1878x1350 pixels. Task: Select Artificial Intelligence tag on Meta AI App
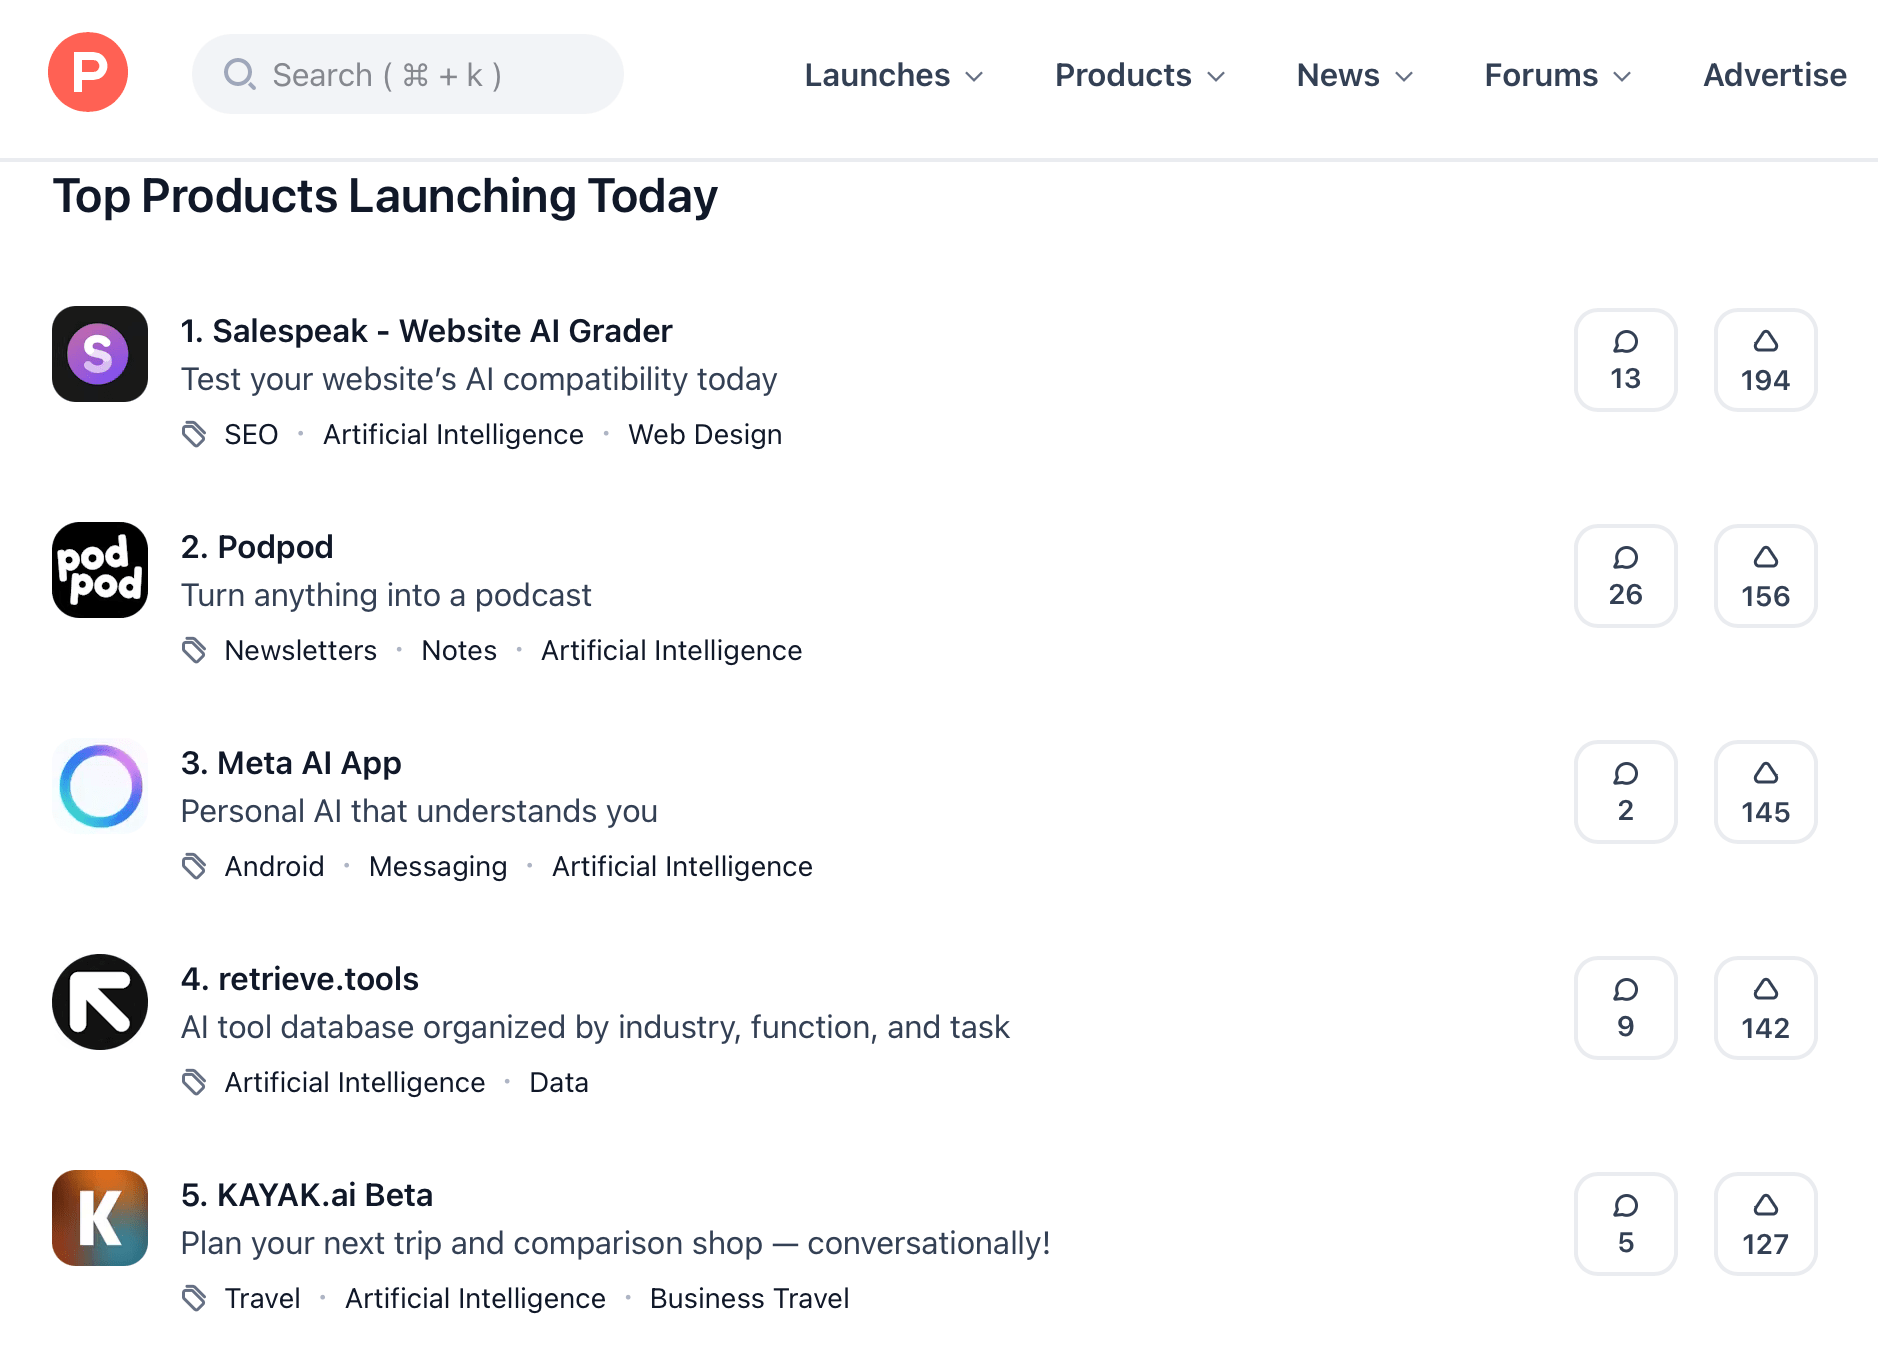pos(682,867)
